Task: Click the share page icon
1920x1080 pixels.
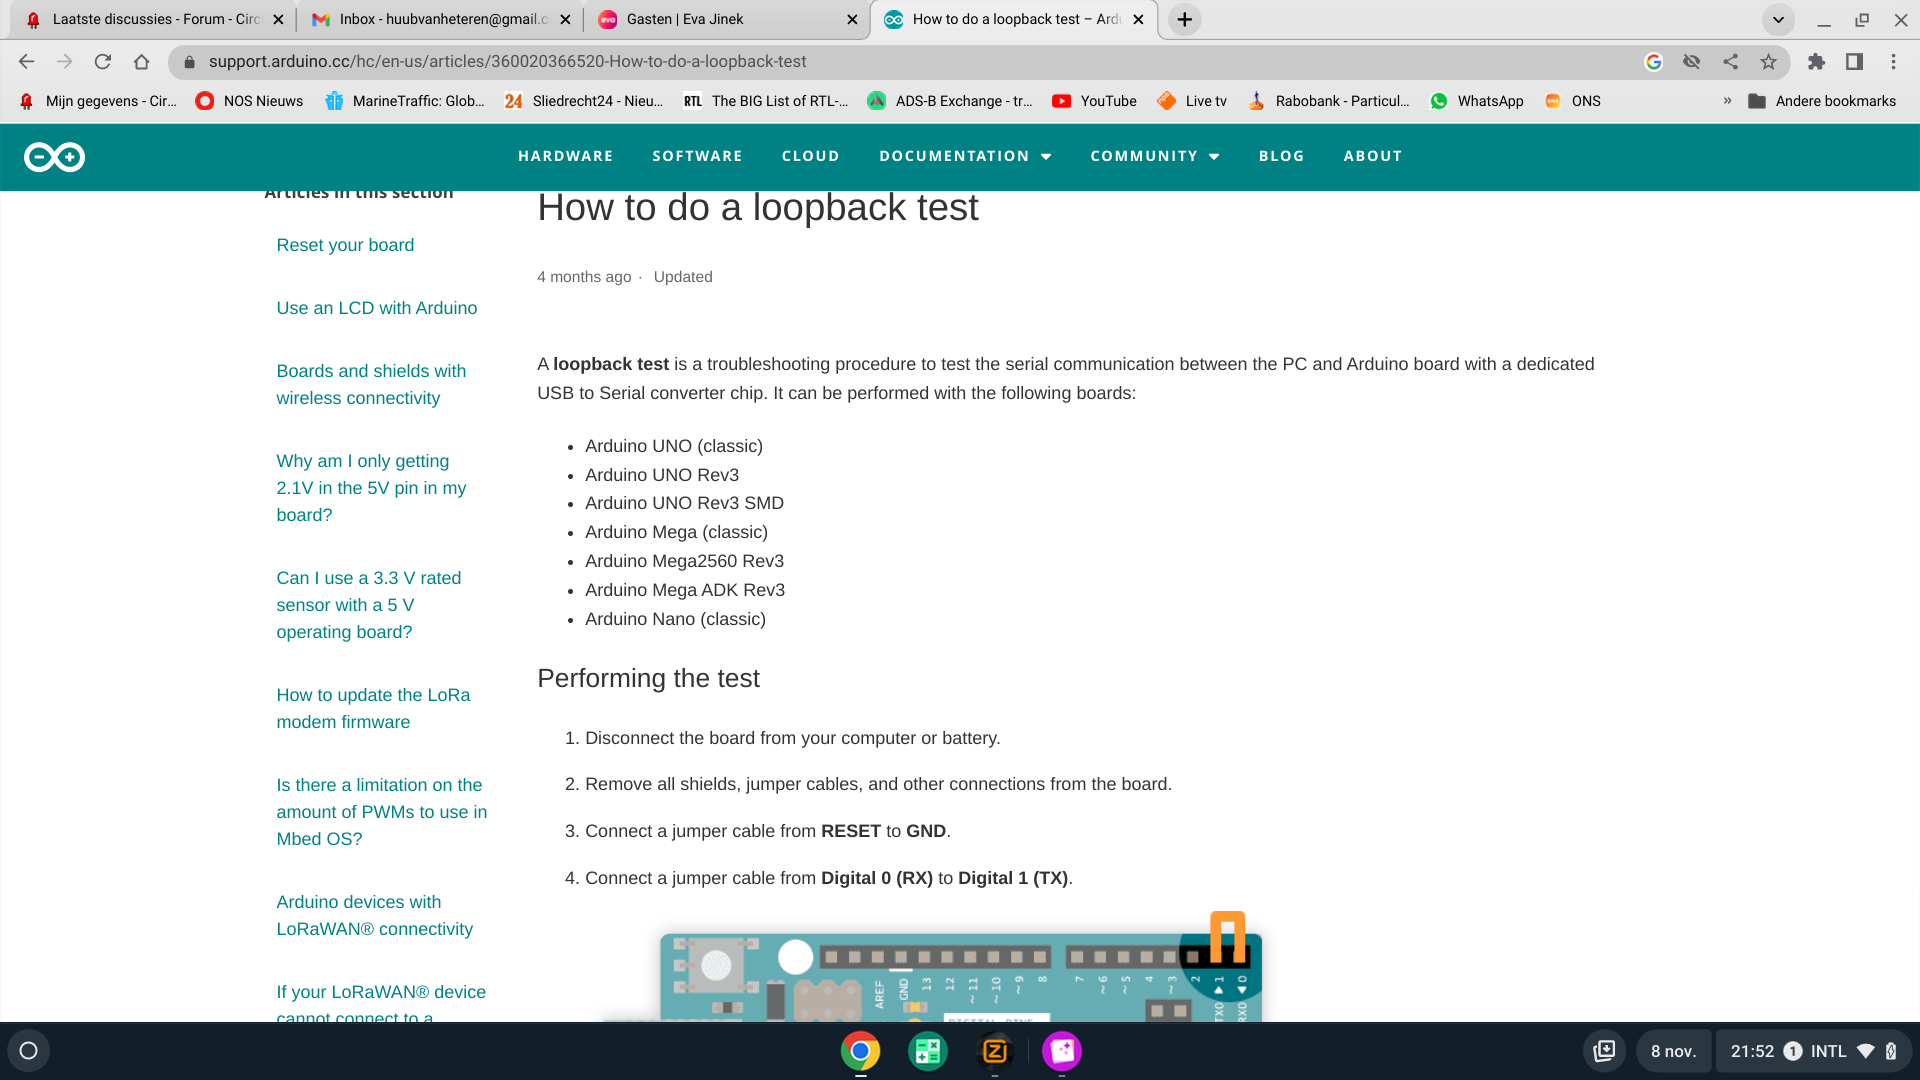Action: 1730,62
